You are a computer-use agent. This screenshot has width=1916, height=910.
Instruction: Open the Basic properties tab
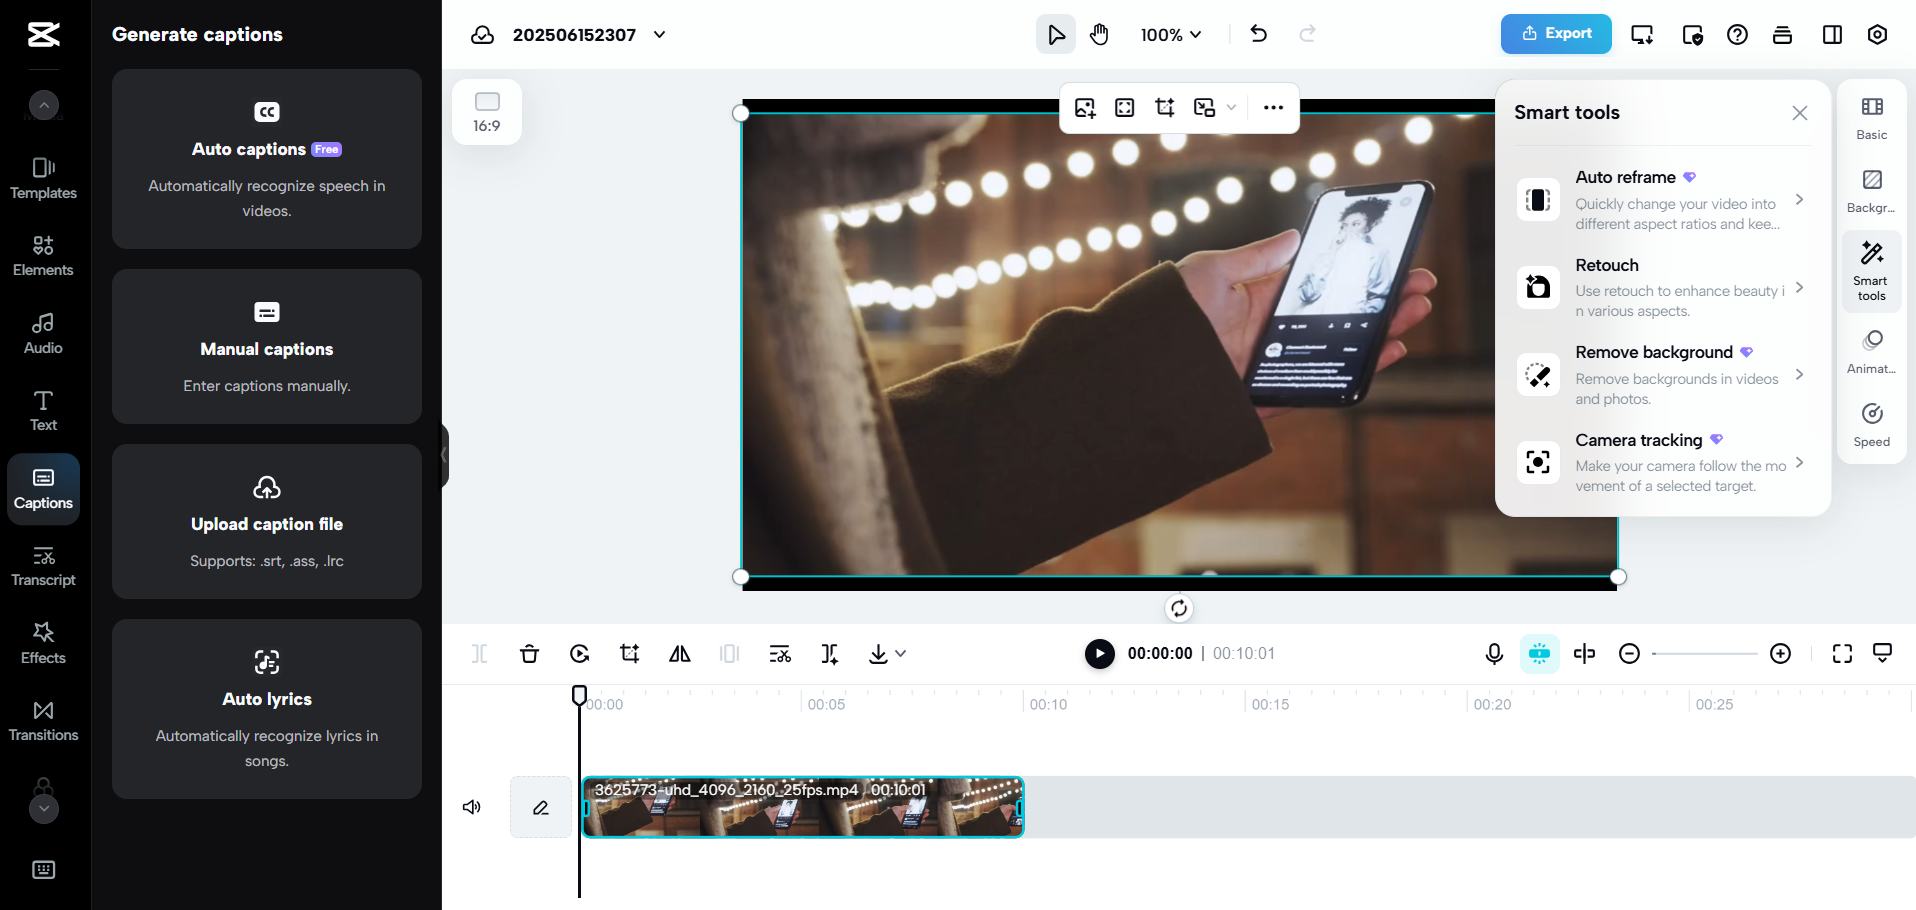tap(1872, 119)
